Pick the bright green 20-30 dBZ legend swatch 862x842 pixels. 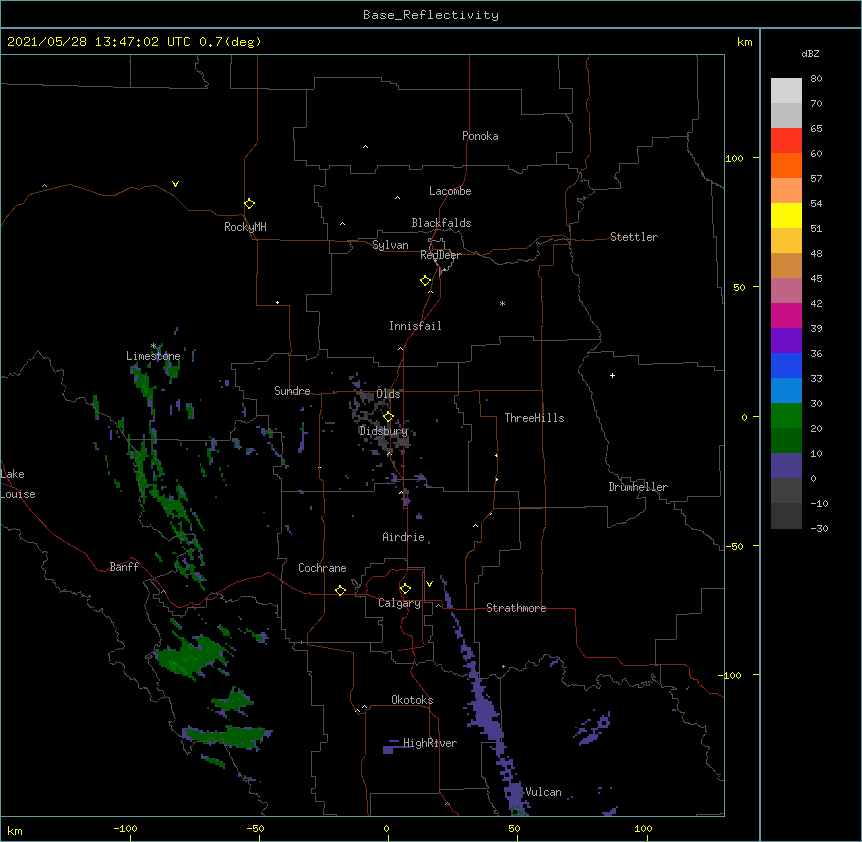point(786,416)
